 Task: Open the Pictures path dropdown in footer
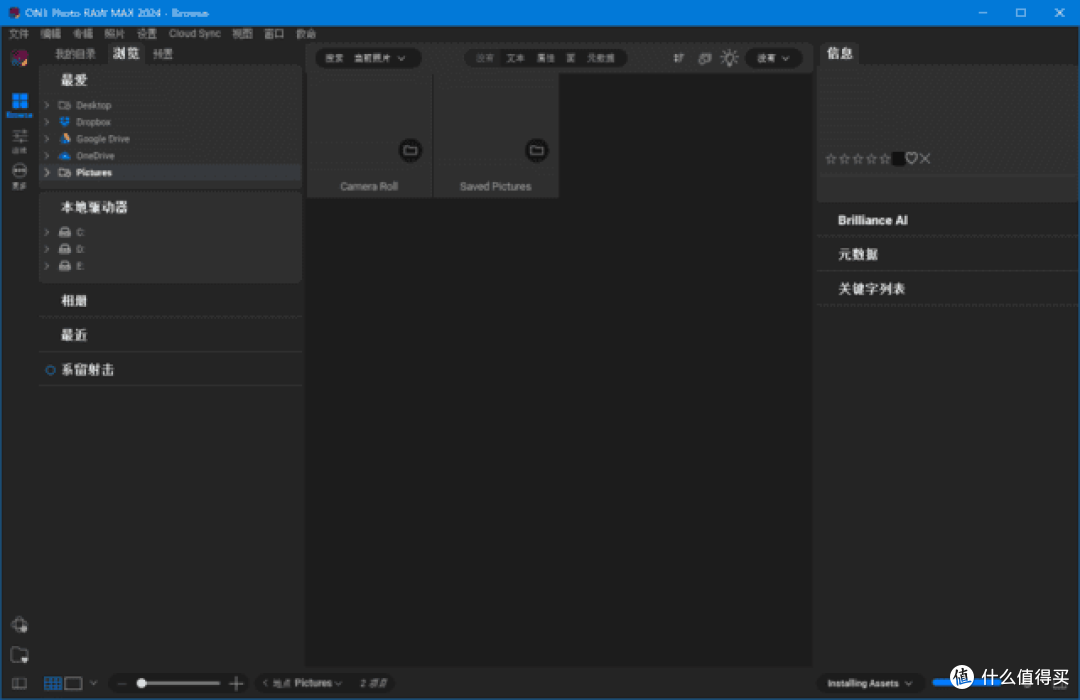[x=318, y=683]
